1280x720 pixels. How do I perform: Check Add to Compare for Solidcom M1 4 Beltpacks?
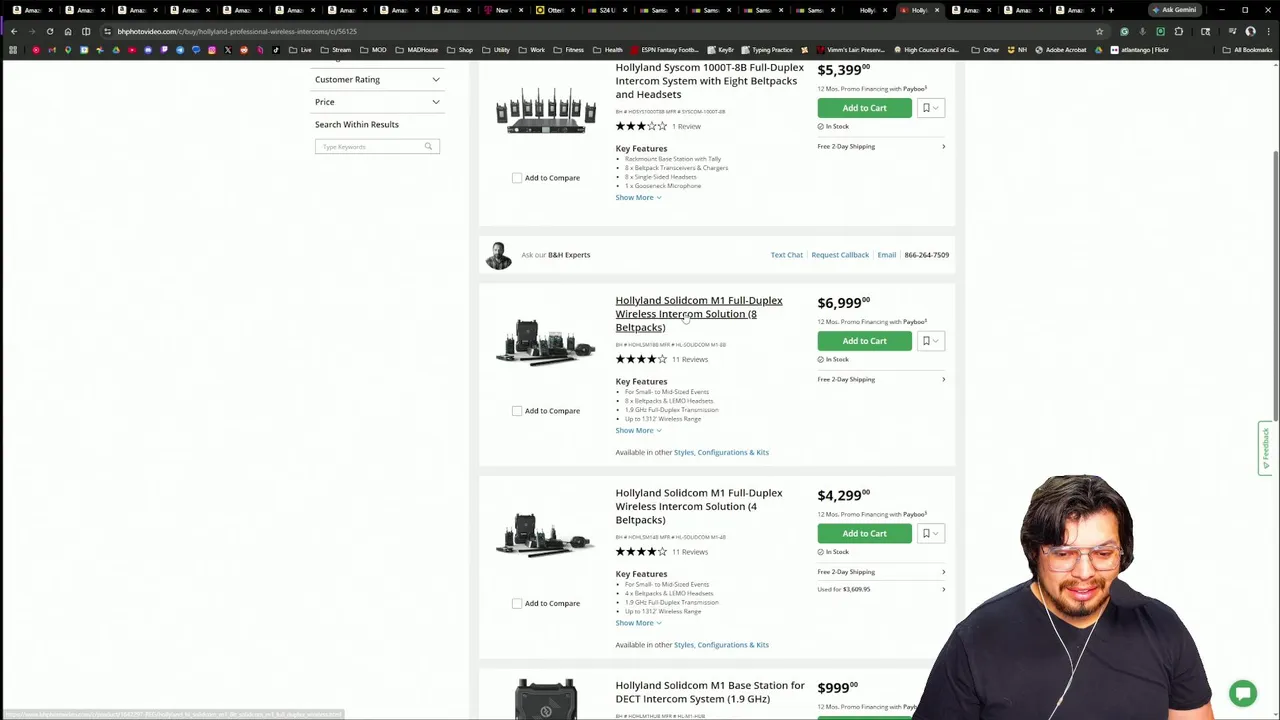click(517, 603)
